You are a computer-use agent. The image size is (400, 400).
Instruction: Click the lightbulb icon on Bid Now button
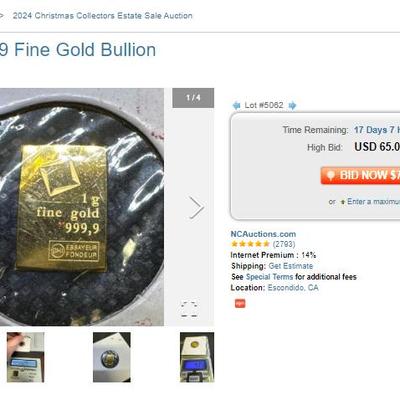point(330,175)
